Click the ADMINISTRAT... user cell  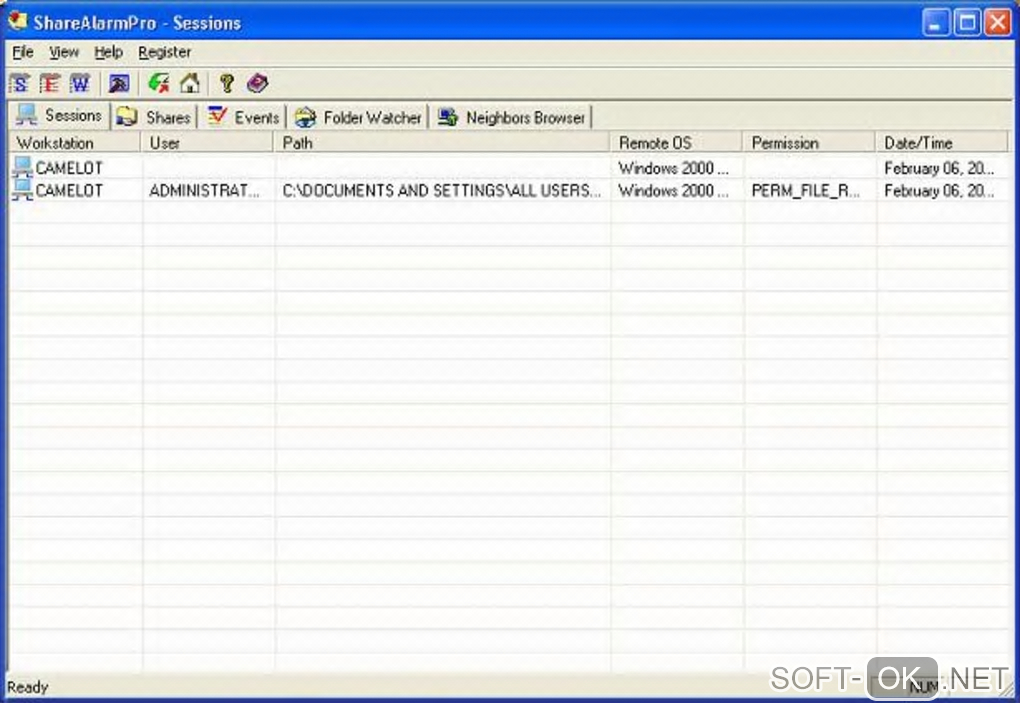[x=204, y=190]
